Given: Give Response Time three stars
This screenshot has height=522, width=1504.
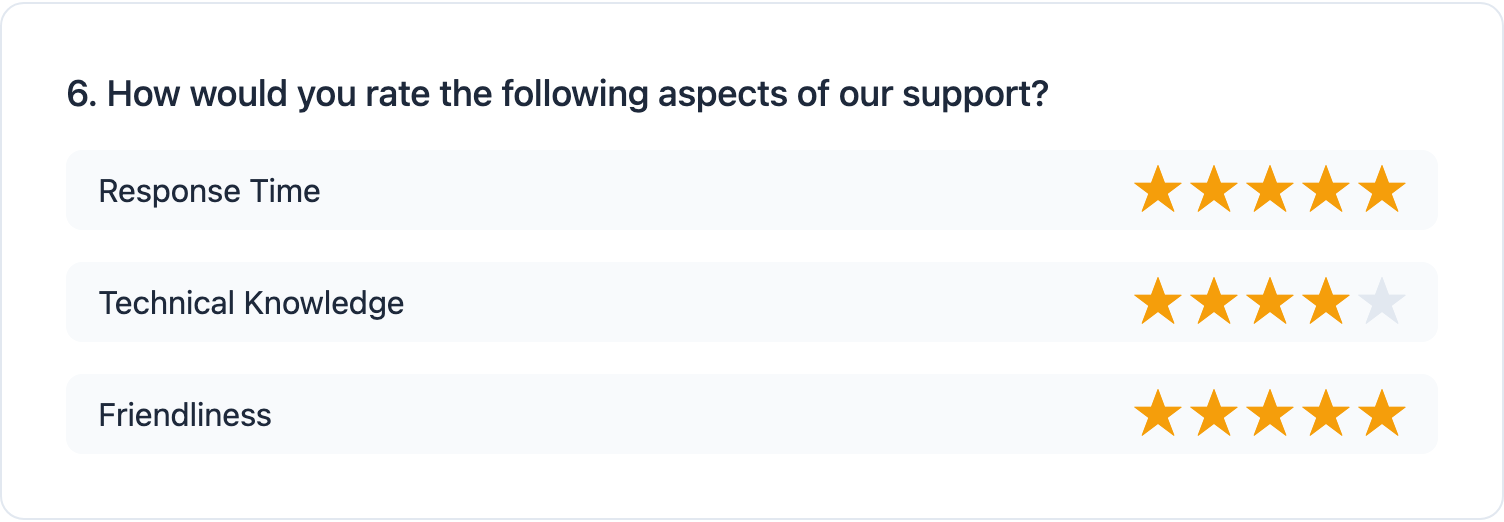Looking at the screenshot, I should click(1269, 190).
